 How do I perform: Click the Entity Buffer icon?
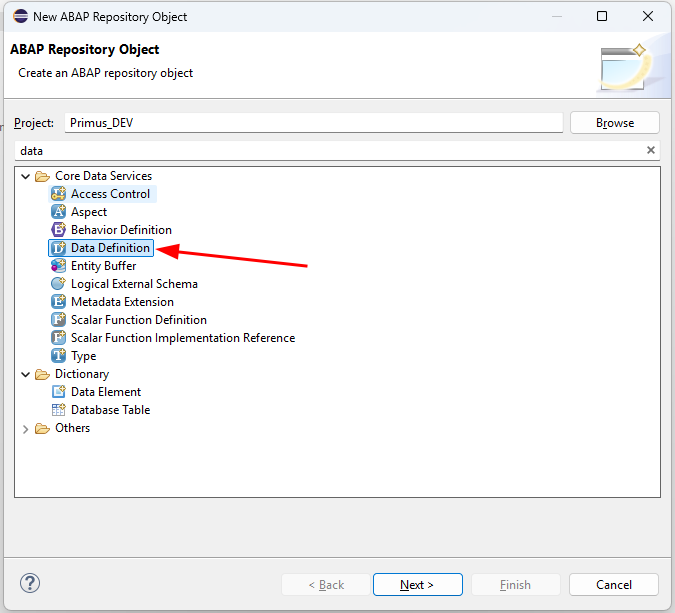[58, 266]
